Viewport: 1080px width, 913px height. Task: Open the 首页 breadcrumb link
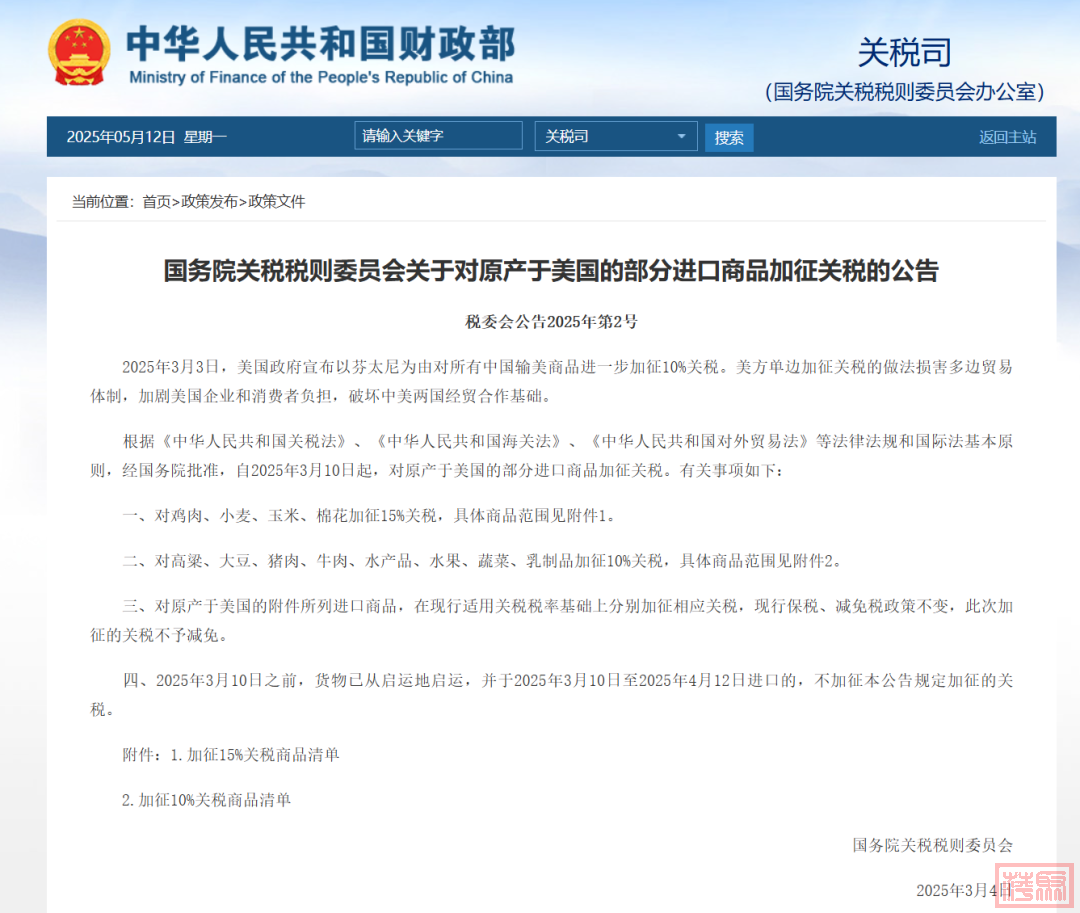click(x=156, y=202)
